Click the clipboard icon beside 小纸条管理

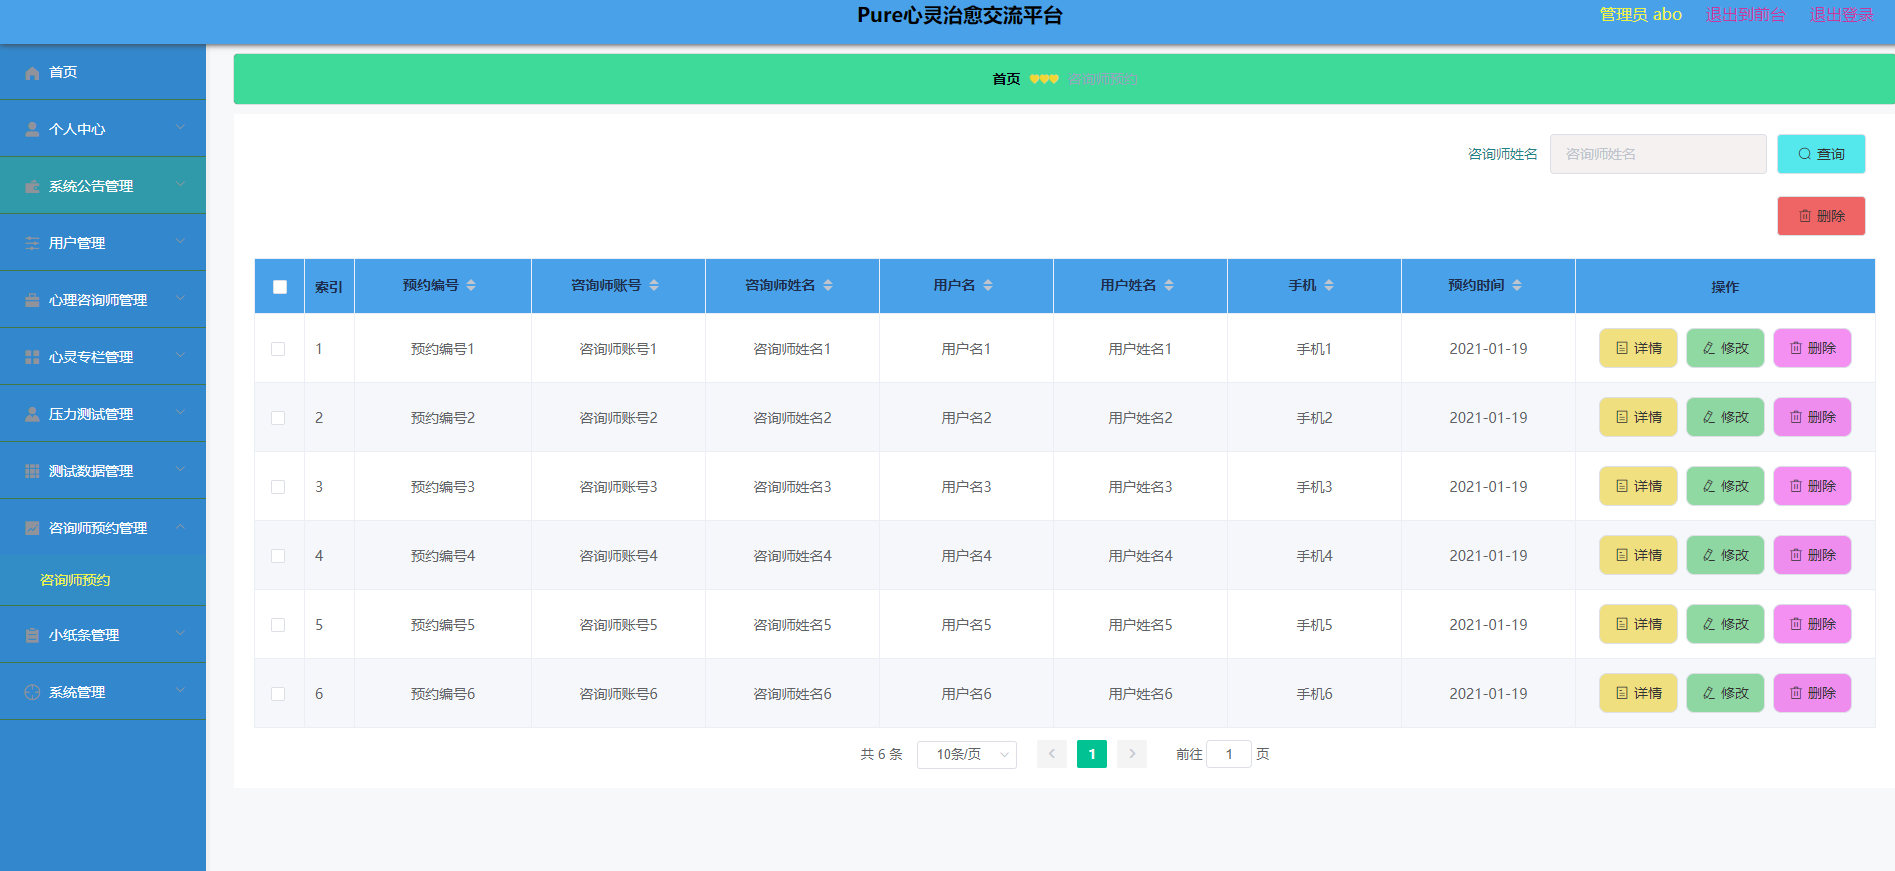coord(32,636)
